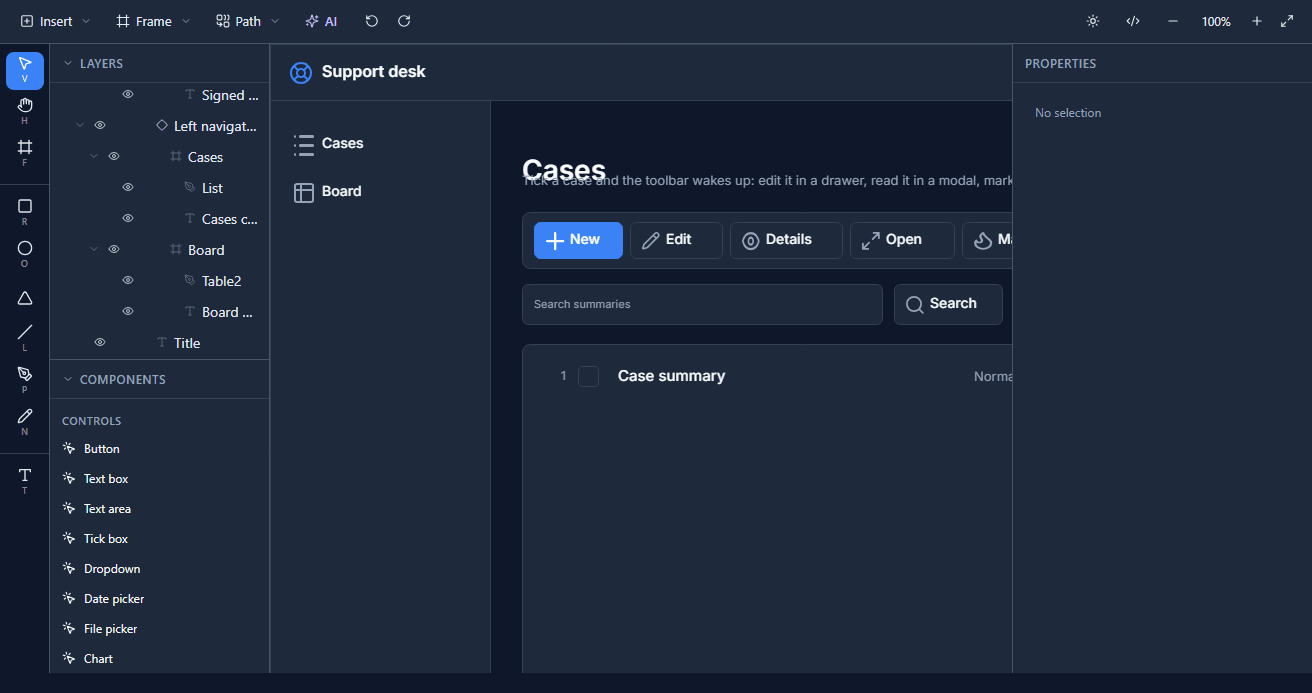Viewport: 1312px width, 693px height.
Task: Hide the Signed text layer
Action: pyautogui.click(x=128, y=94)
